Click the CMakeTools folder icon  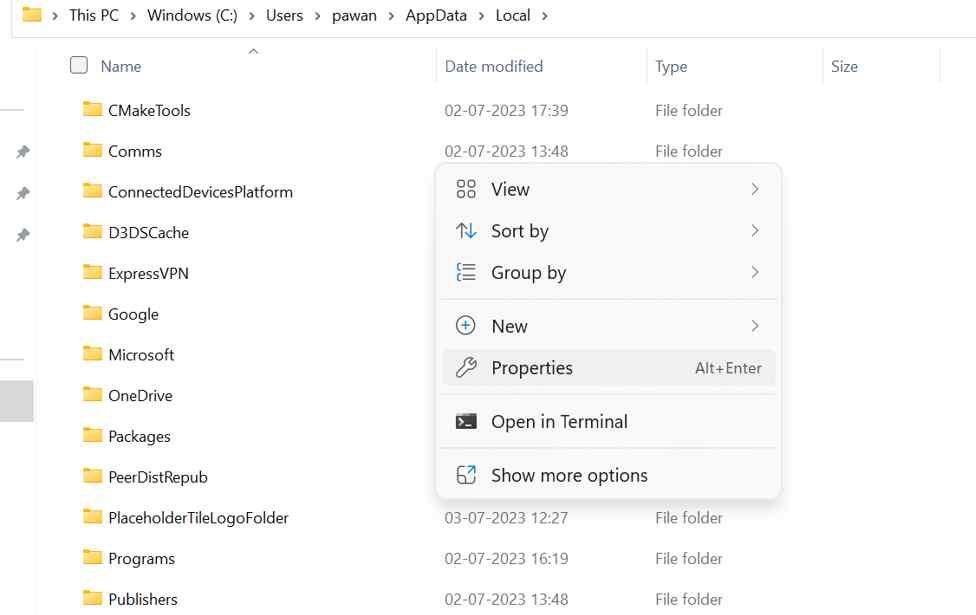pos(93,110)
